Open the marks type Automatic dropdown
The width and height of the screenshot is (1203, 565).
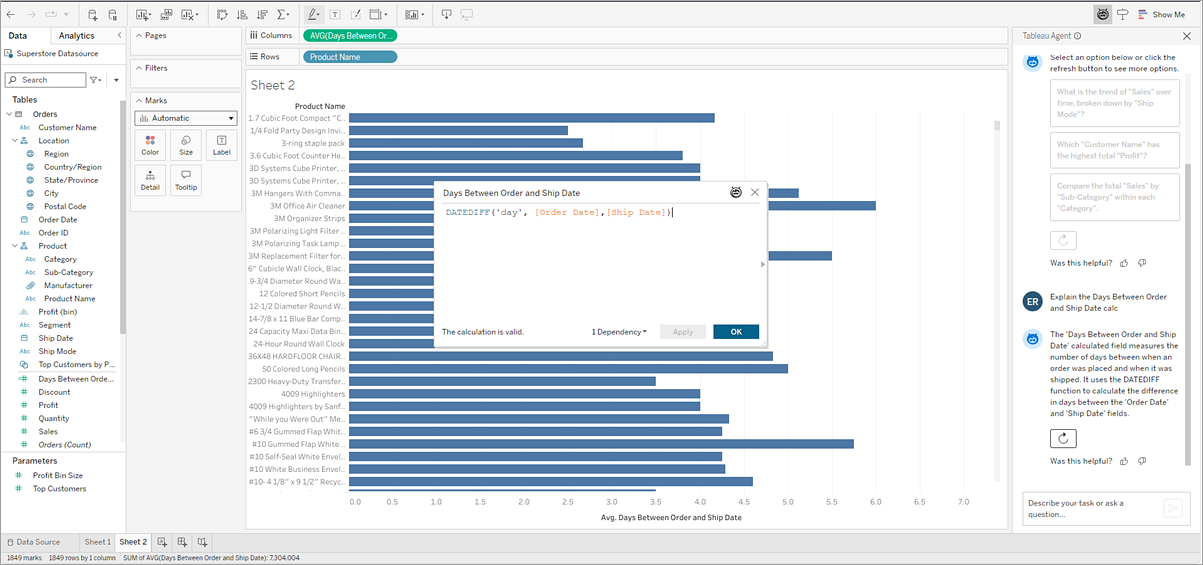(186, 118)
